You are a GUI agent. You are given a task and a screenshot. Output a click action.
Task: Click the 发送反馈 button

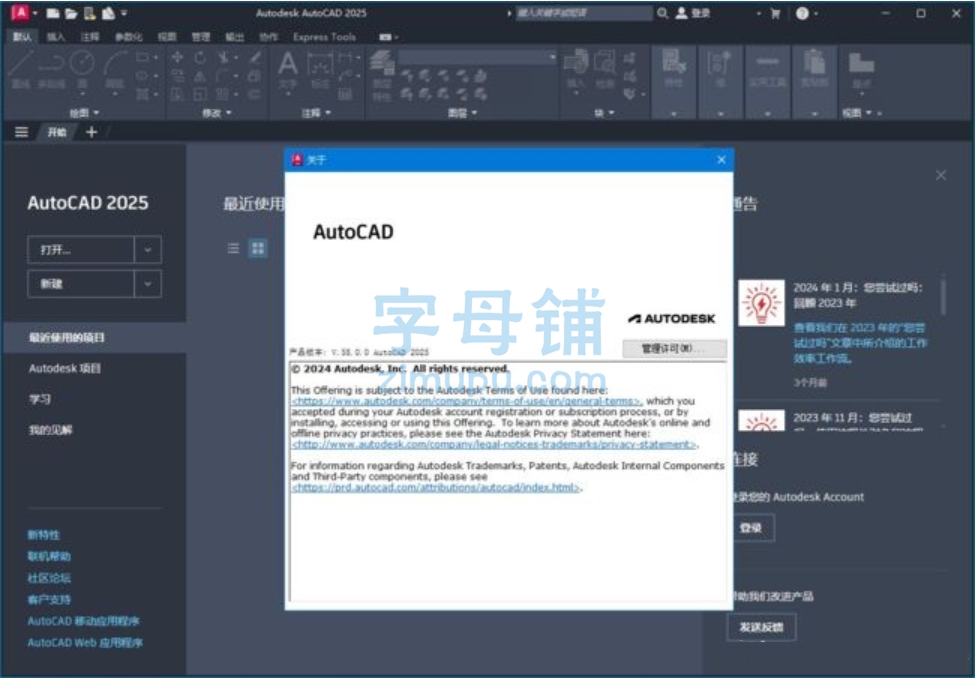pos(761,627)
